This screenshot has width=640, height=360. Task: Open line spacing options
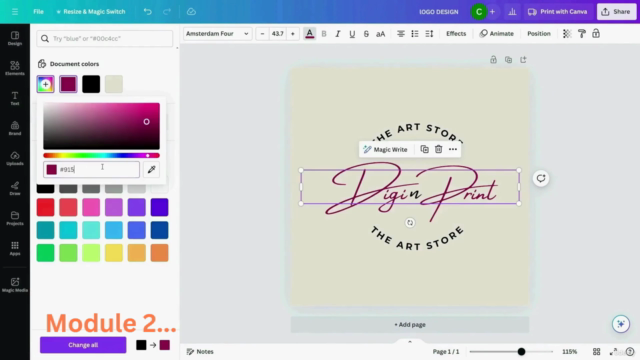click(x=429, y=34)
